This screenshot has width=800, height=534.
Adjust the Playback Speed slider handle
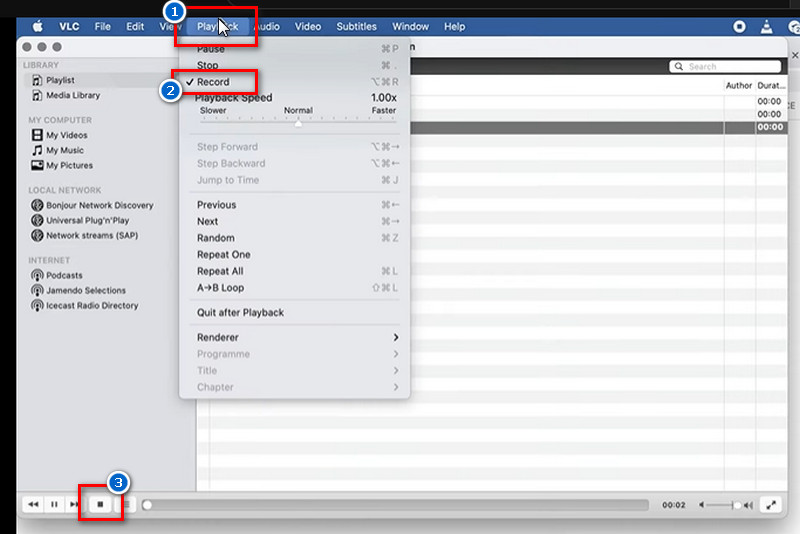tap(298, 123)
